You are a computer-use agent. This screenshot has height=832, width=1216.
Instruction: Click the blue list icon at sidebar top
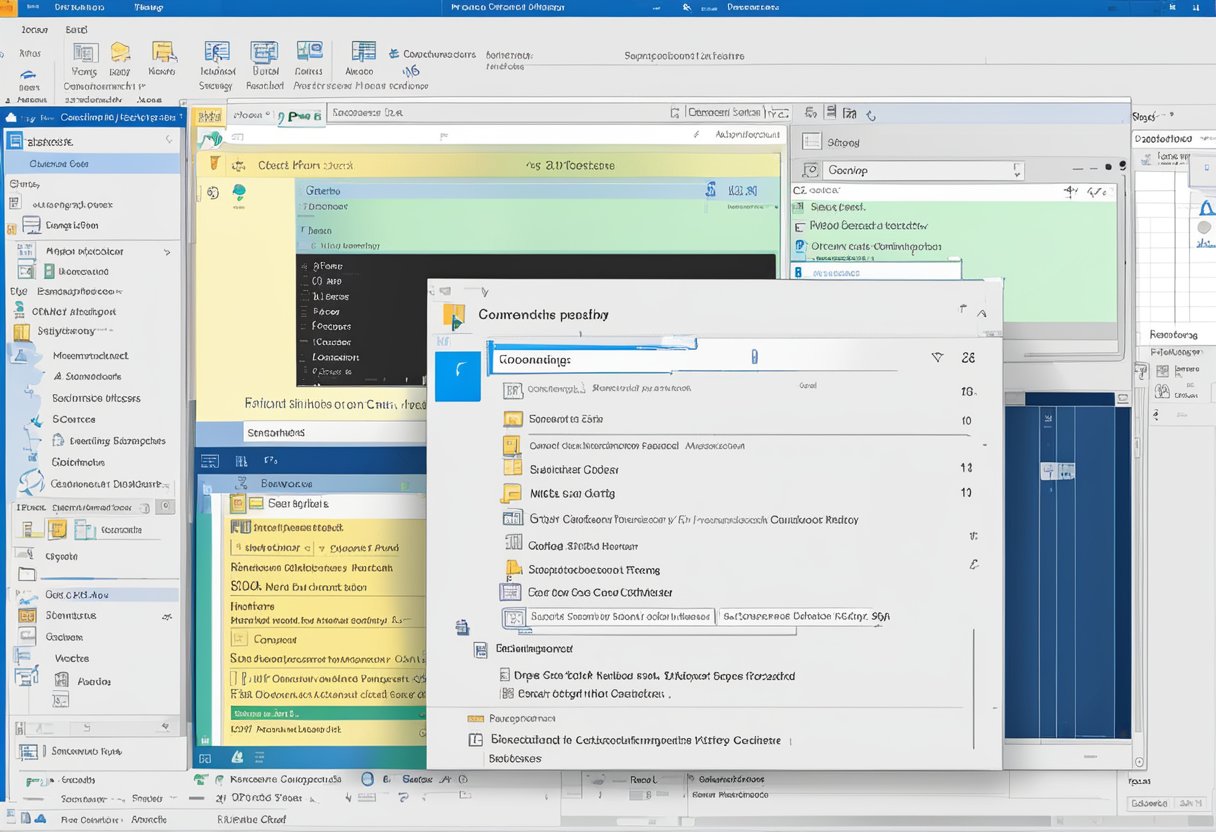tap(15, 141)
